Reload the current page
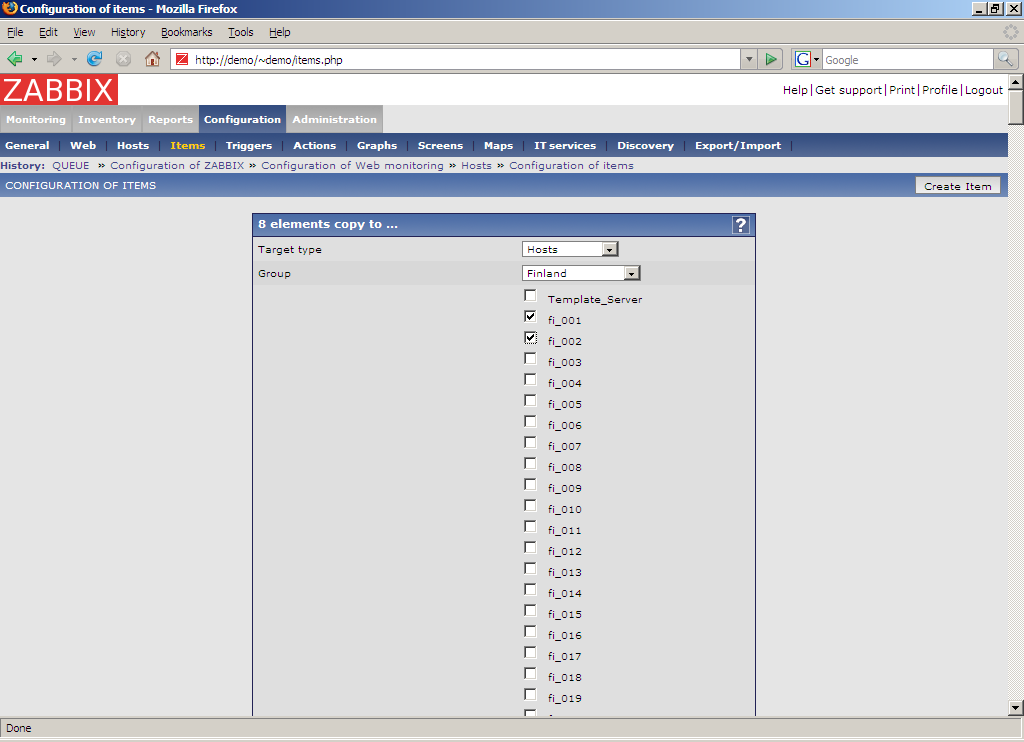 click(95, 59)
